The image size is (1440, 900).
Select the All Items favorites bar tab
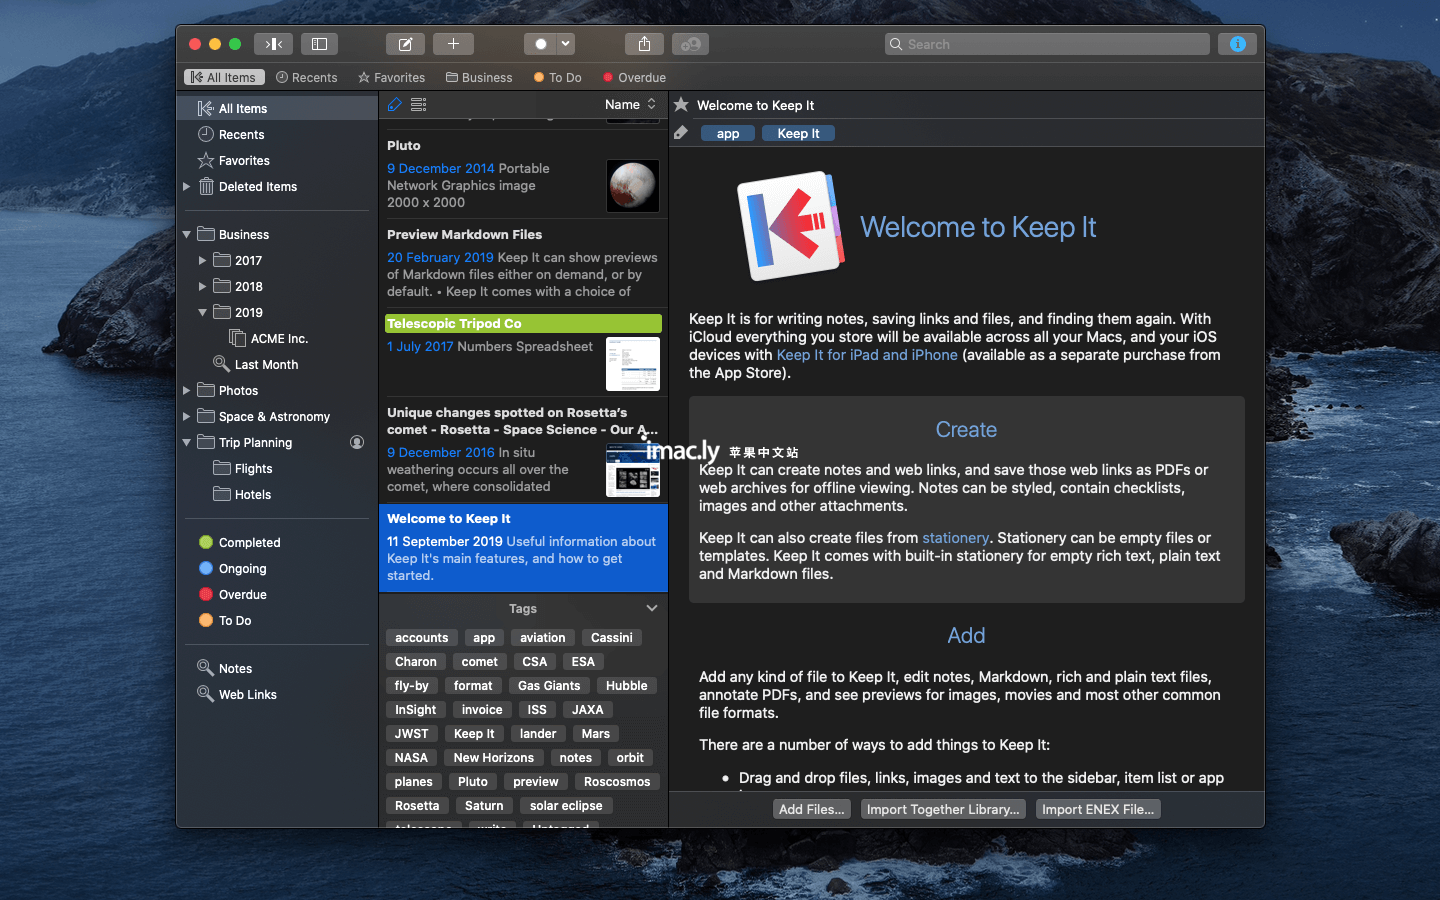(x=224, y=77)
